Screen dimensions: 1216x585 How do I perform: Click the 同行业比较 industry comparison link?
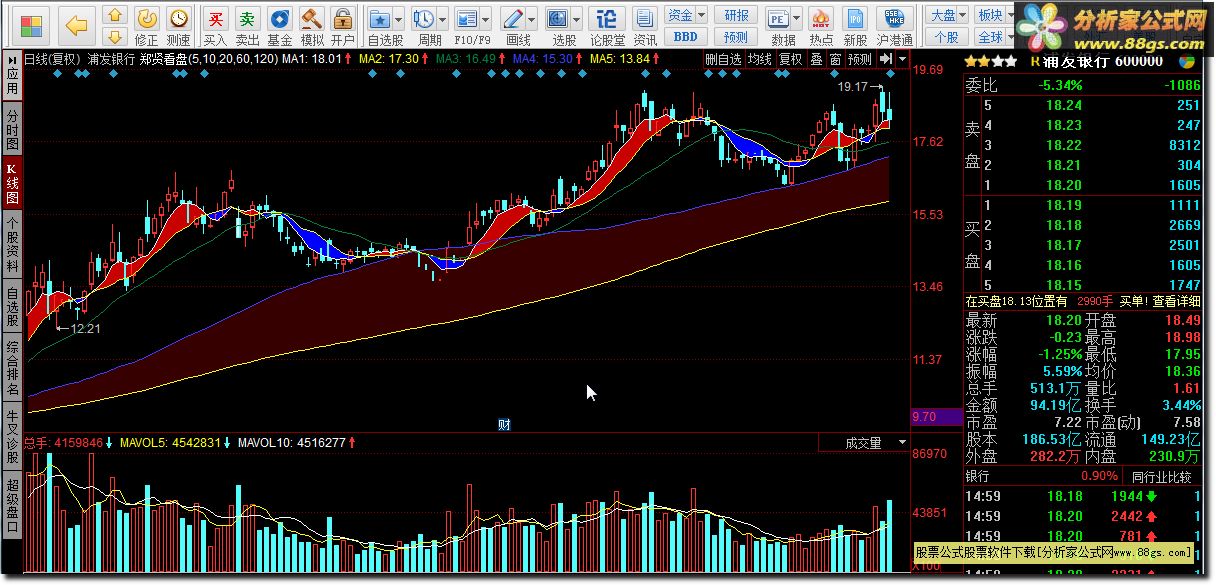click(1163, 477)
